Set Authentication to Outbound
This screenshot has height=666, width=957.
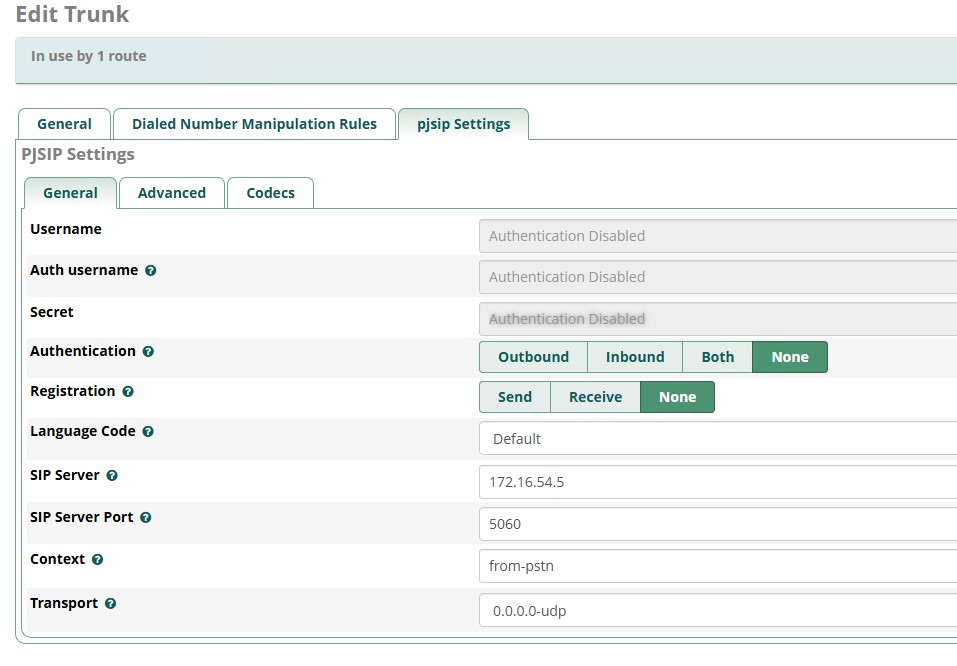(x=533, y=357)
